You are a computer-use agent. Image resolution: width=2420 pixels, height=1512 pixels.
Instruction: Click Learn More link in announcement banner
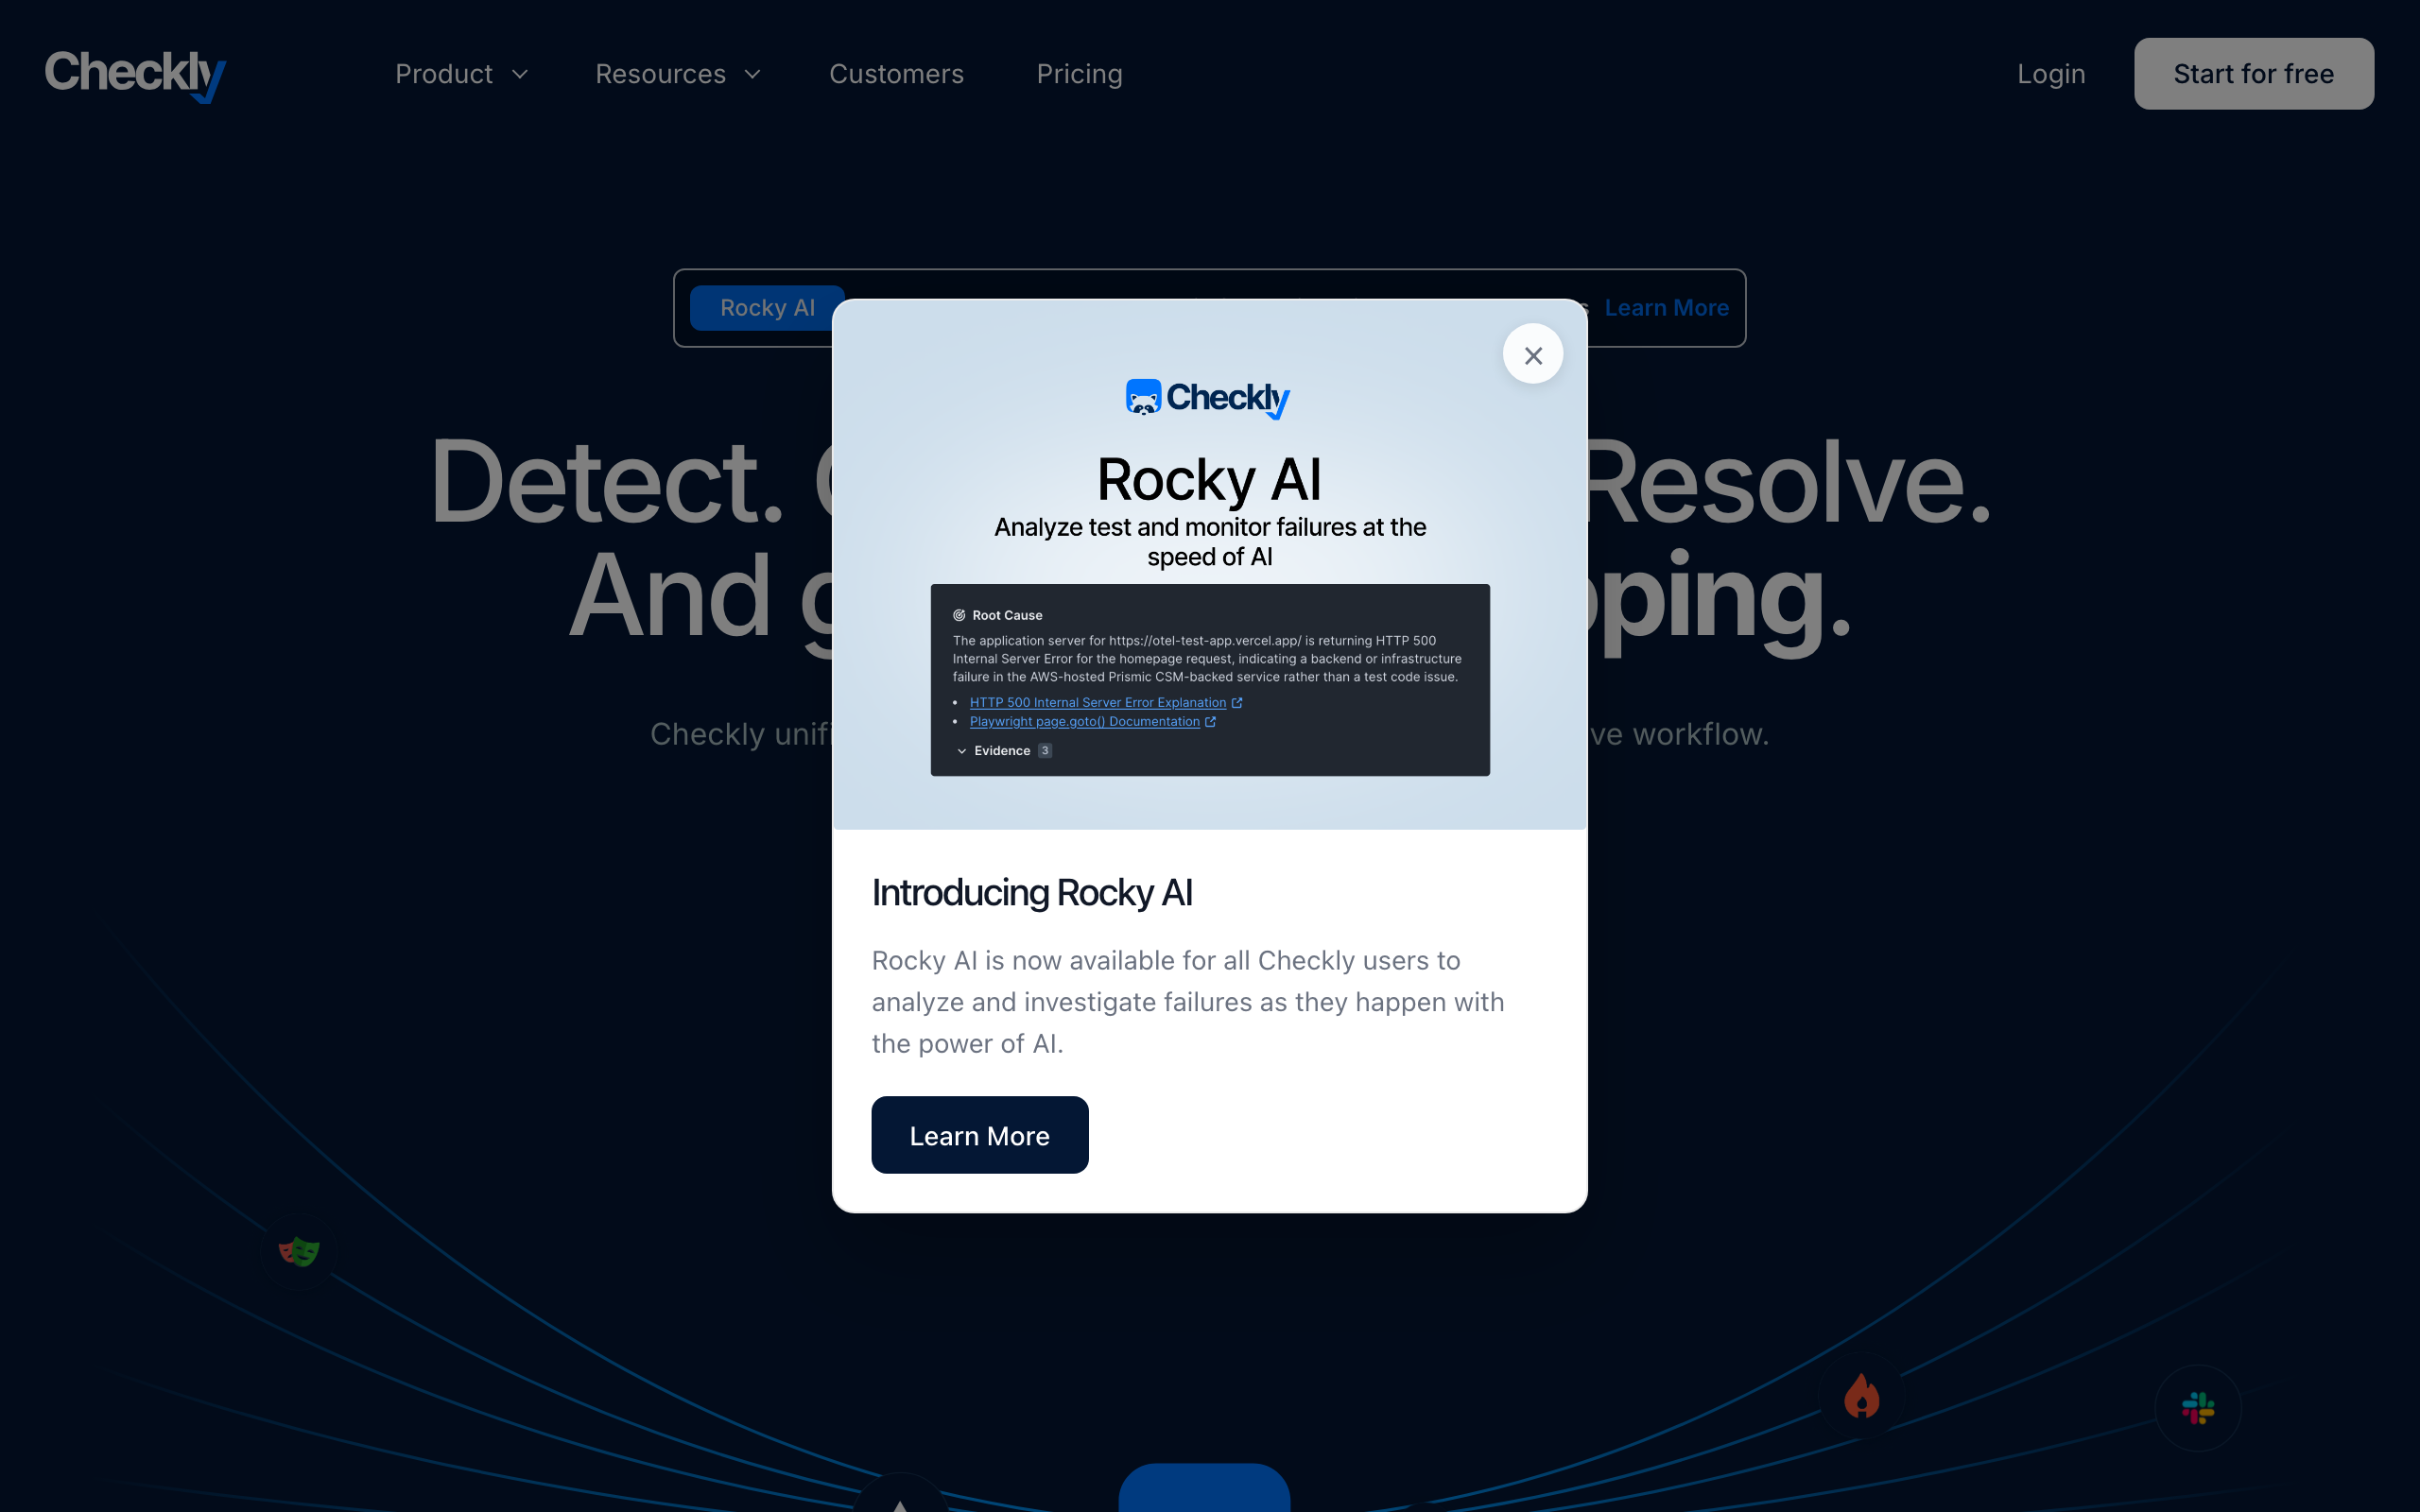1666,308
